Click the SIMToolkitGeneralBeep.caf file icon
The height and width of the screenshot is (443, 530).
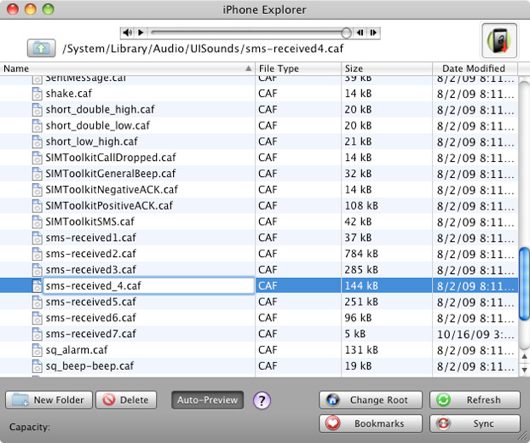pyautogui.click(x=37, y=174)
